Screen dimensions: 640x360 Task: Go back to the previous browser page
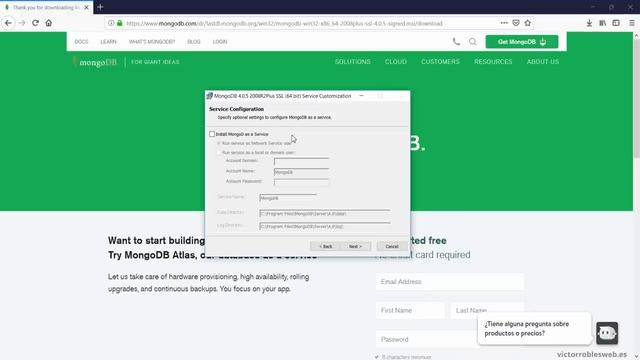tap(8, 23)
